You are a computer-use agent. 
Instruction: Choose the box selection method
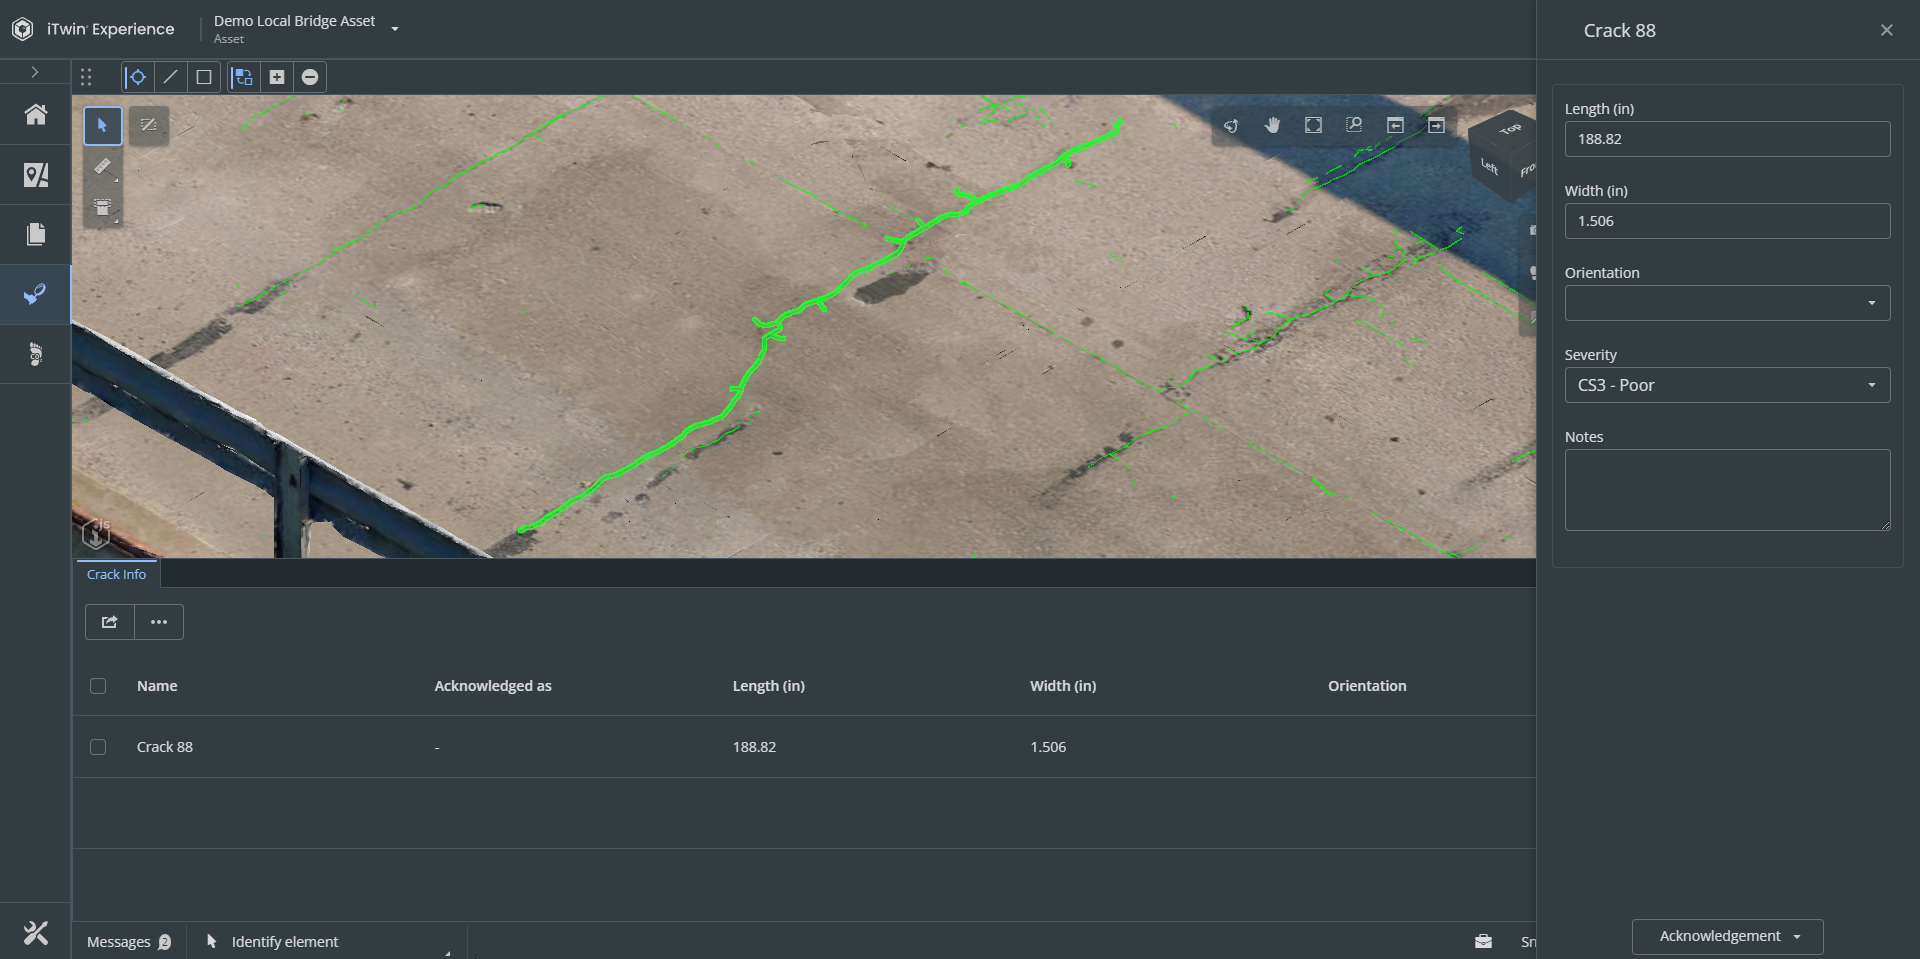[204, 77]
